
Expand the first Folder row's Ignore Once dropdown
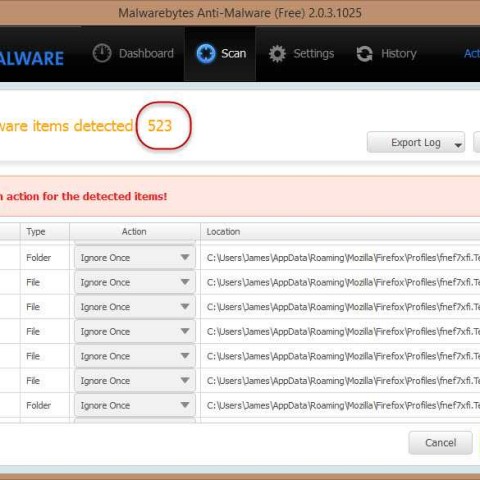tap(135, 258)
